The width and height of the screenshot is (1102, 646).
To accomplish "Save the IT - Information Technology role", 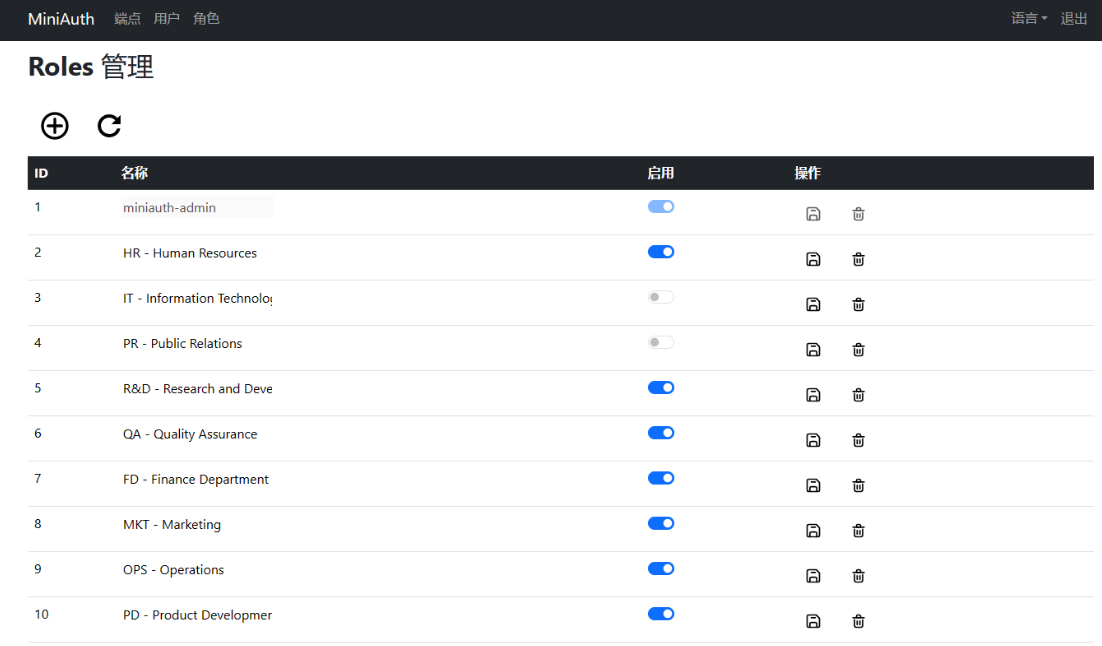I will coord(813,304).
